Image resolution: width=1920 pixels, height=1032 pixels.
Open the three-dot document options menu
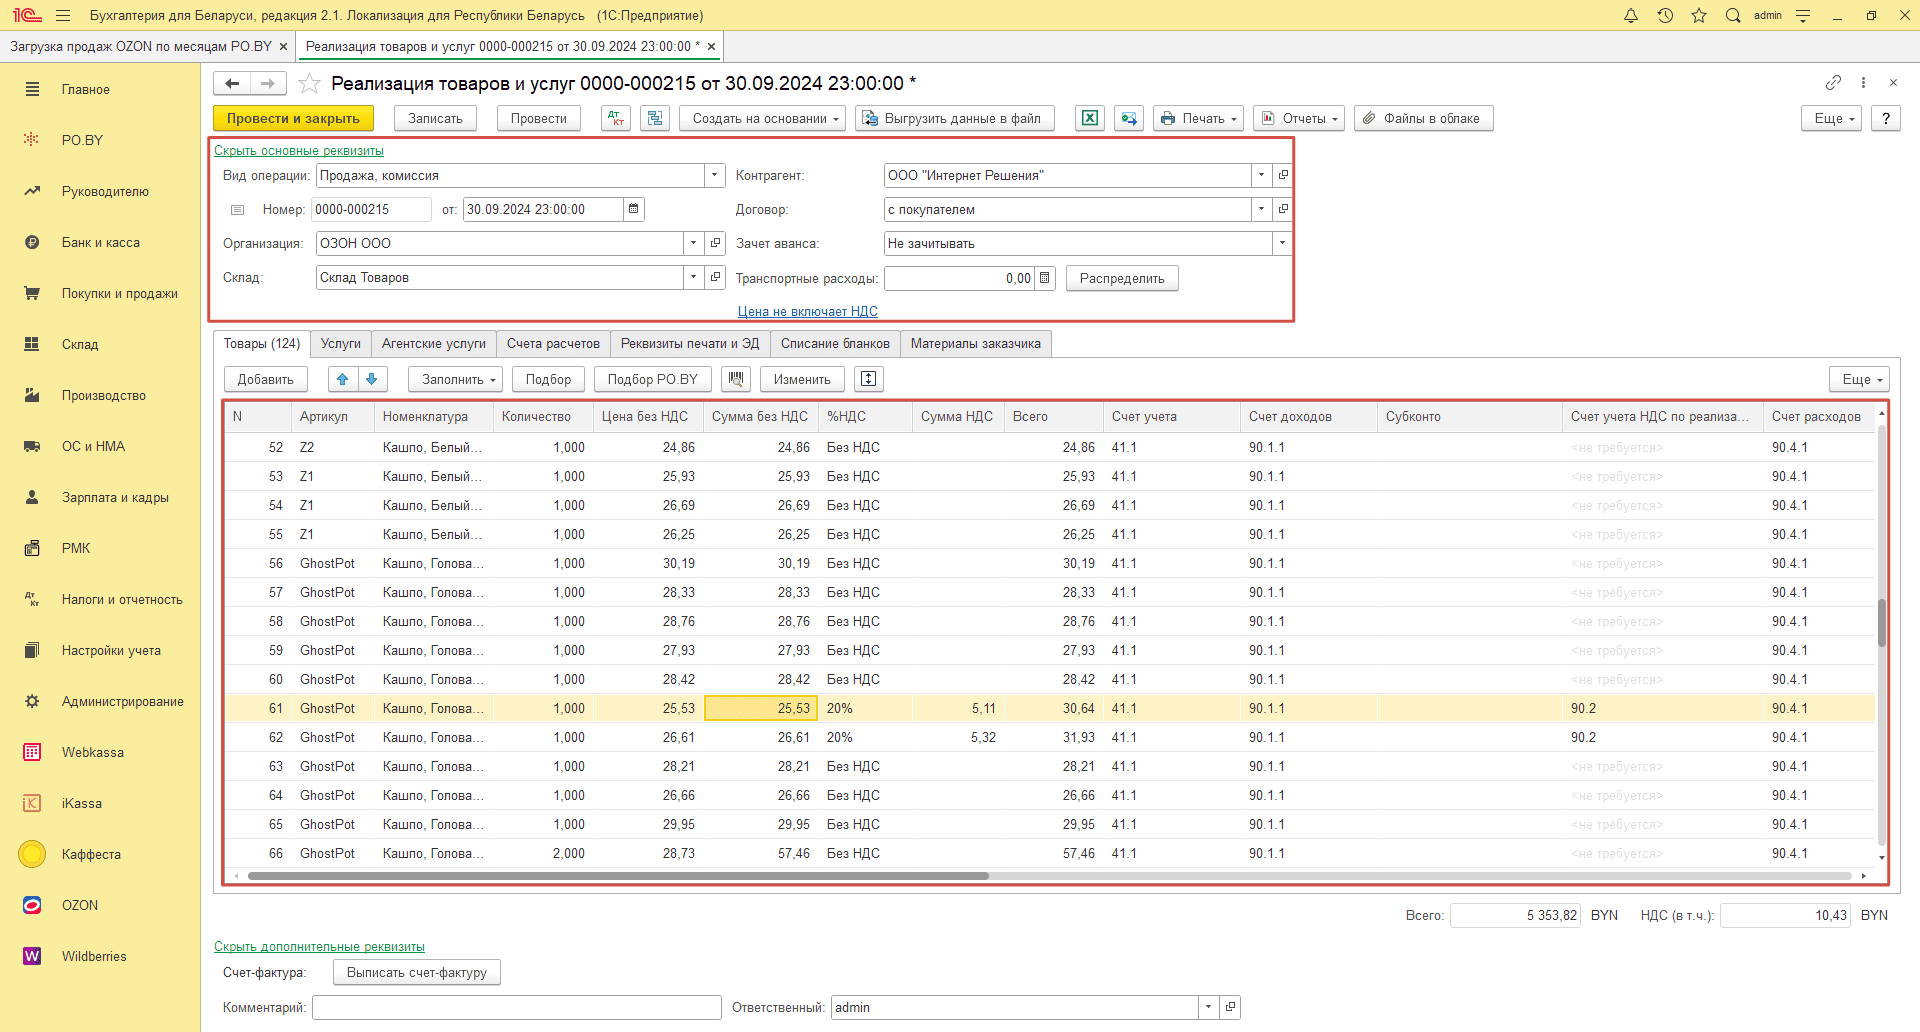1863,82
